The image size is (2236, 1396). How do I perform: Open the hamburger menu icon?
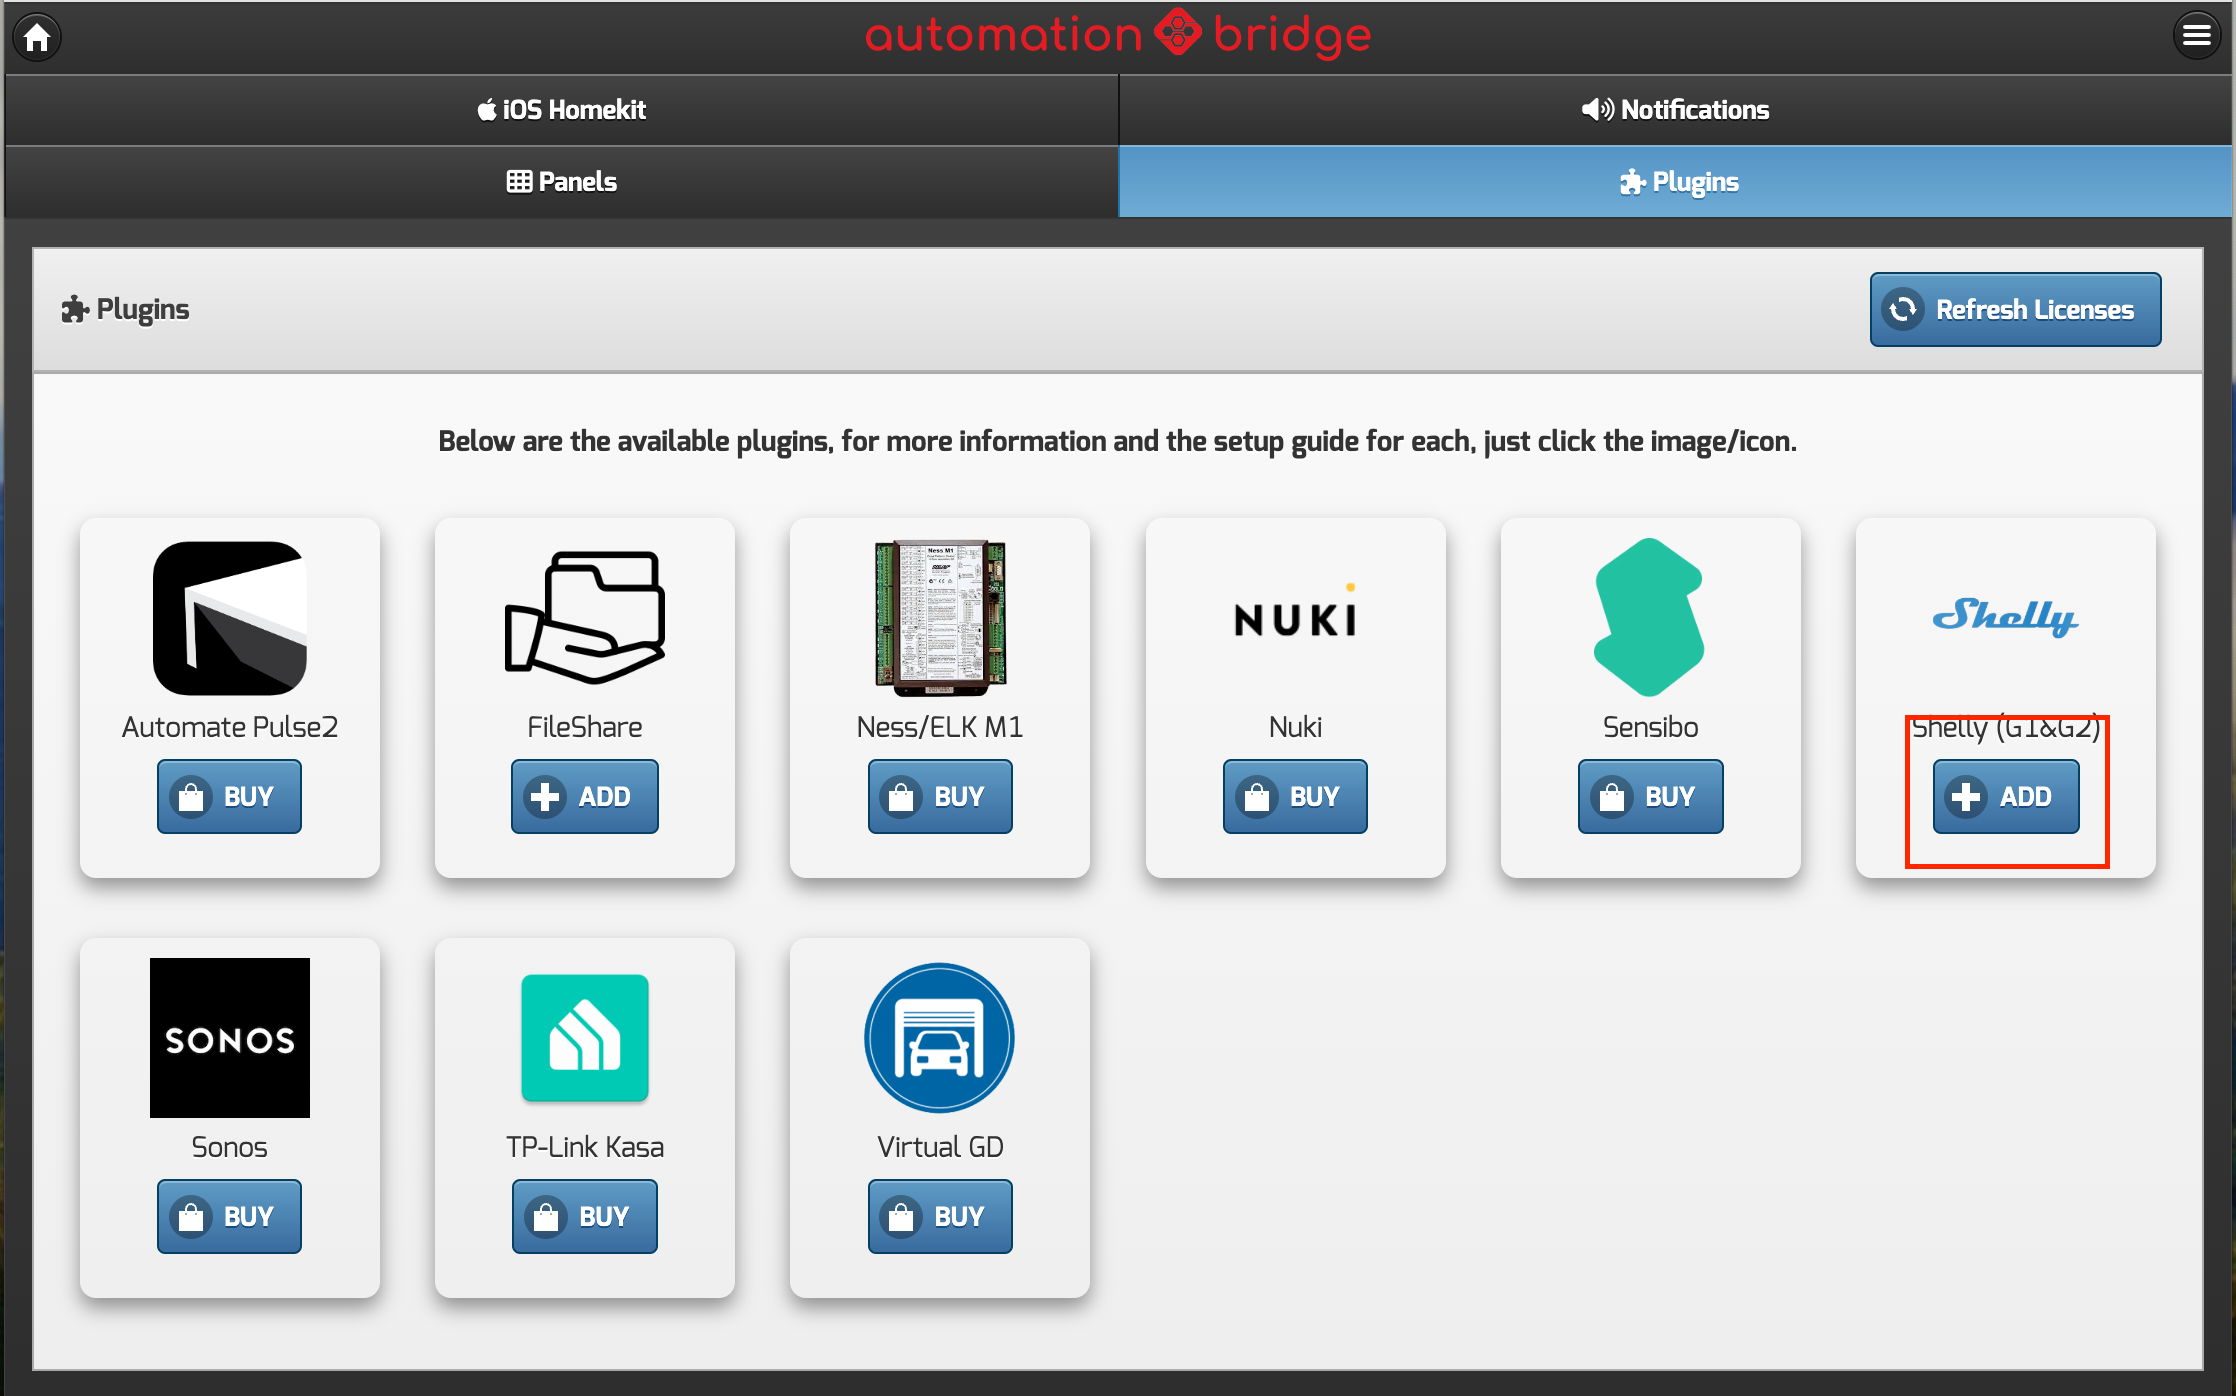(x=2195, y=36)
